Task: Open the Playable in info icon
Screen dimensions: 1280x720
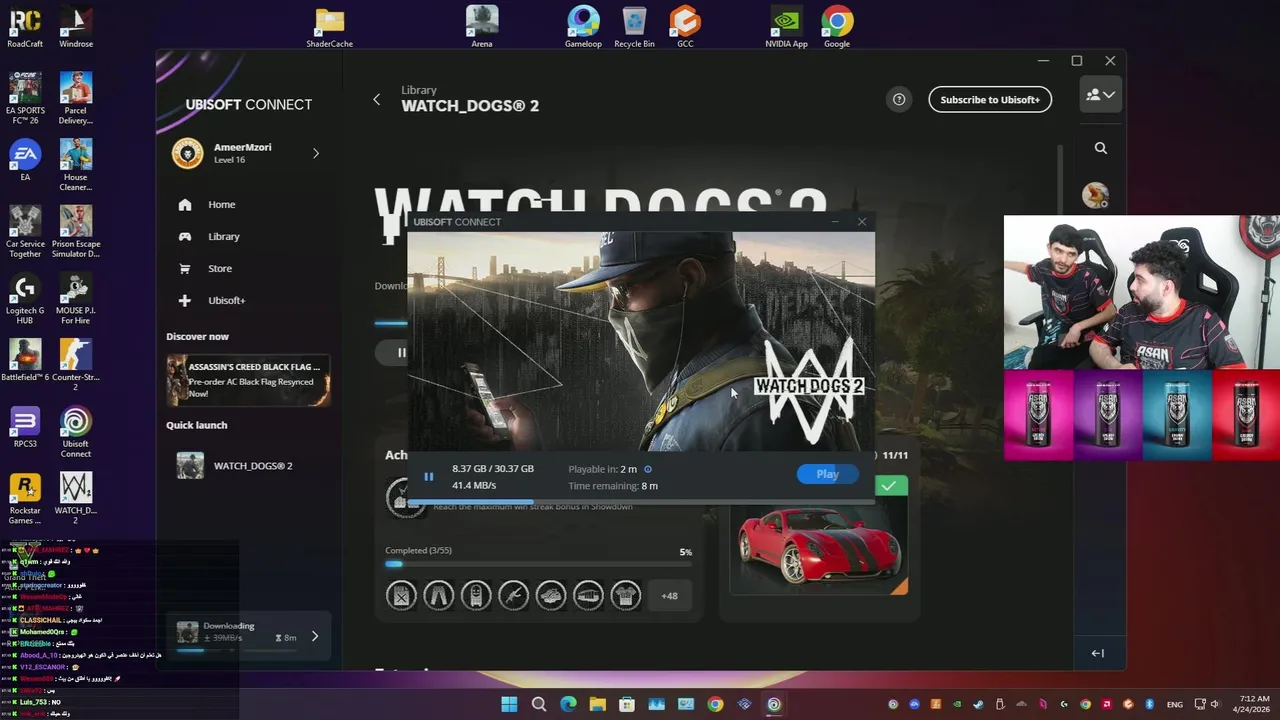Action: [x=648, y=469]
